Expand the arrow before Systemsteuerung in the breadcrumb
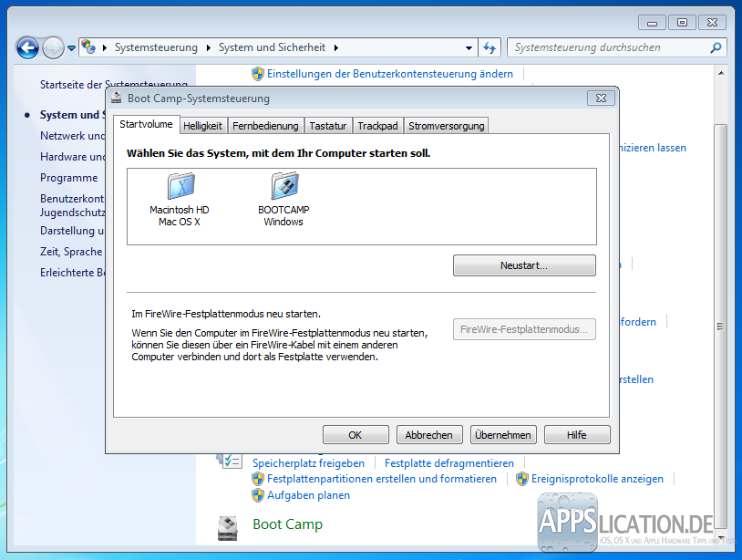Image resolution: width=742 pixels, height=560 pixels. (x=105, y=48)
